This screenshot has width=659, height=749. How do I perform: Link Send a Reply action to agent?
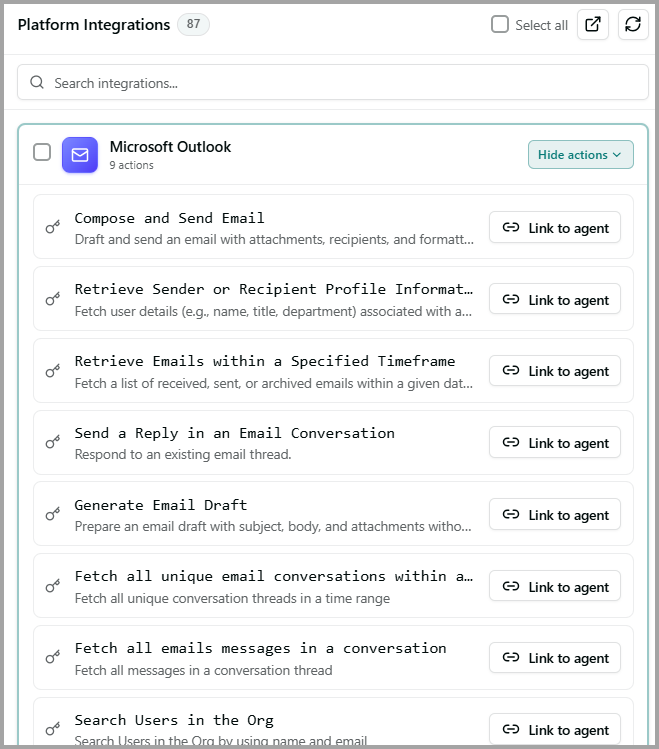pyautogui.click(x=555, y=442)
